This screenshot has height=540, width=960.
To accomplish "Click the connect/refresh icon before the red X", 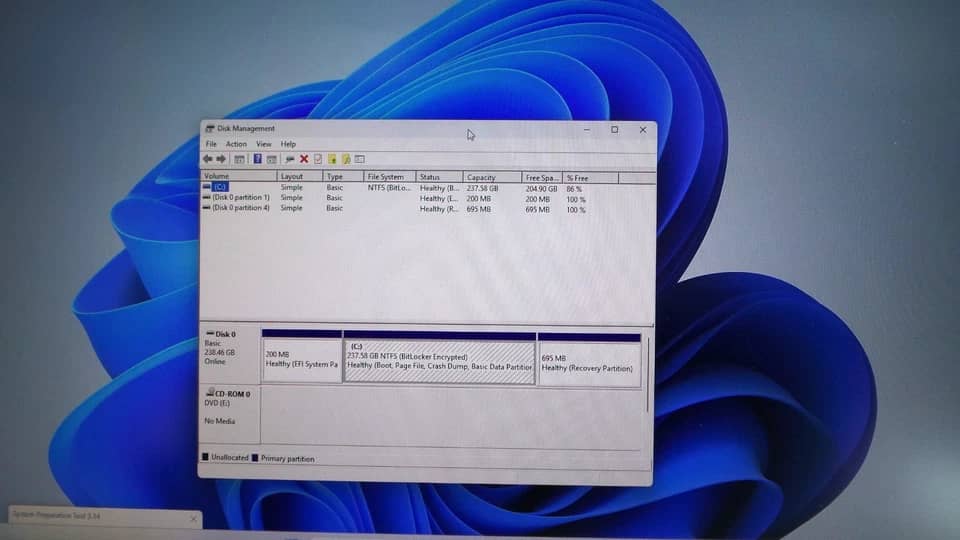I will (290, 159).
